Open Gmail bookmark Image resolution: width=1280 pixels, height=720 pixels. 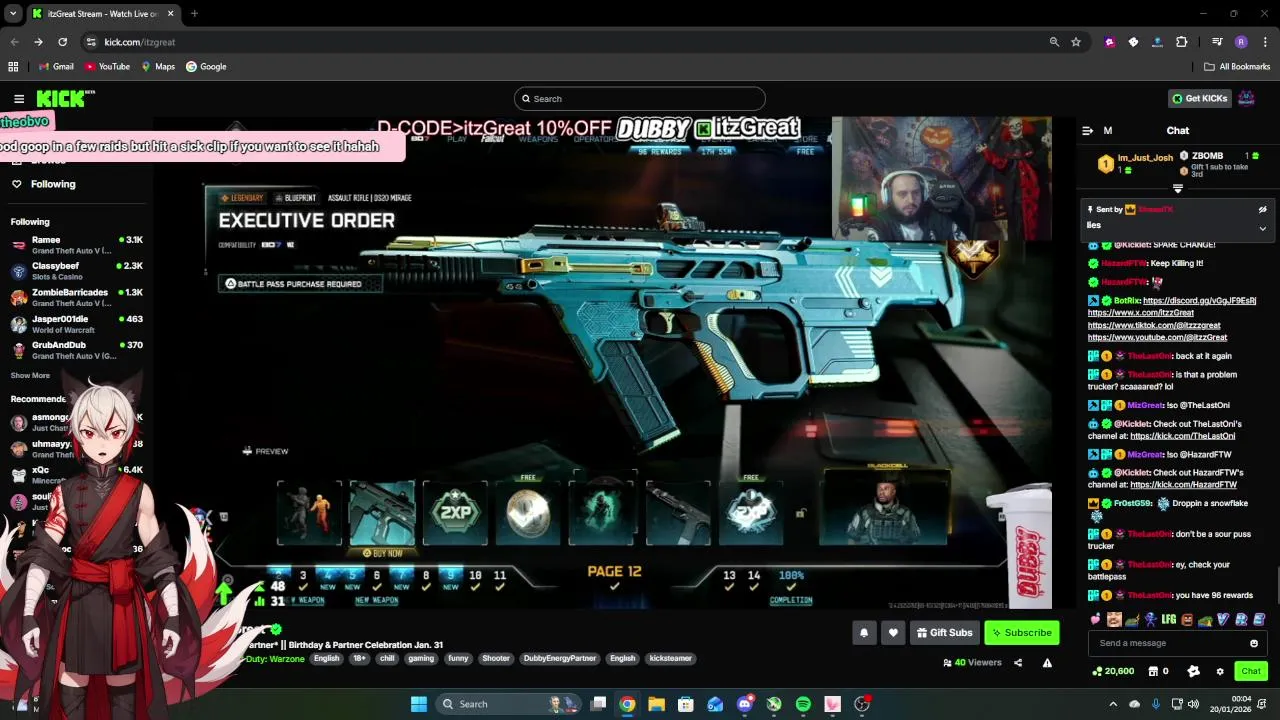(x=55, y=67)
